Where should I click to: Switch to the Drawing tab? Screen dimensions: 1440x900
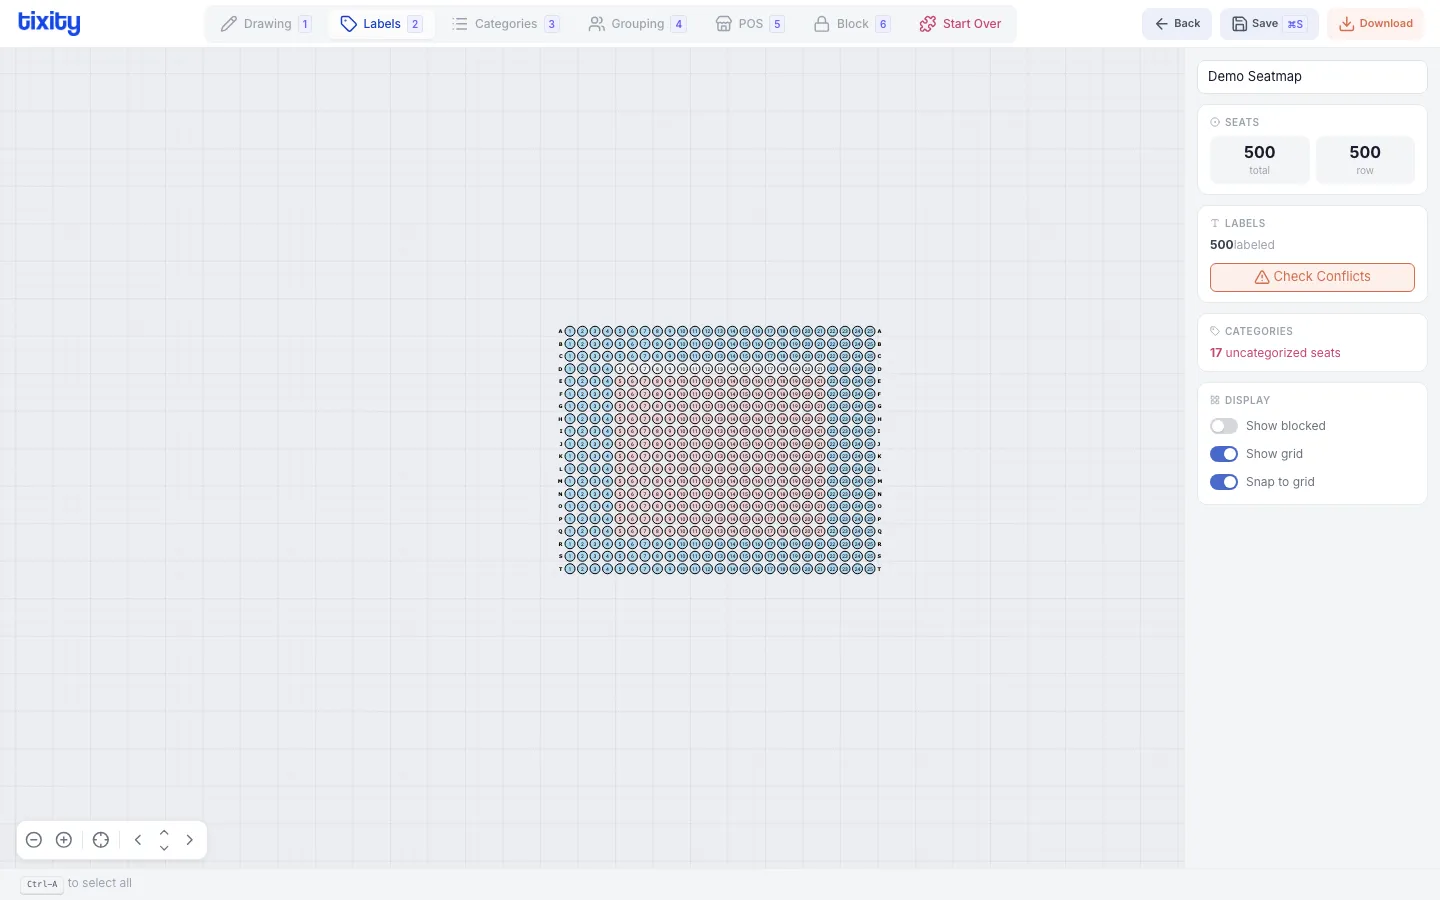tap(266, 24)
